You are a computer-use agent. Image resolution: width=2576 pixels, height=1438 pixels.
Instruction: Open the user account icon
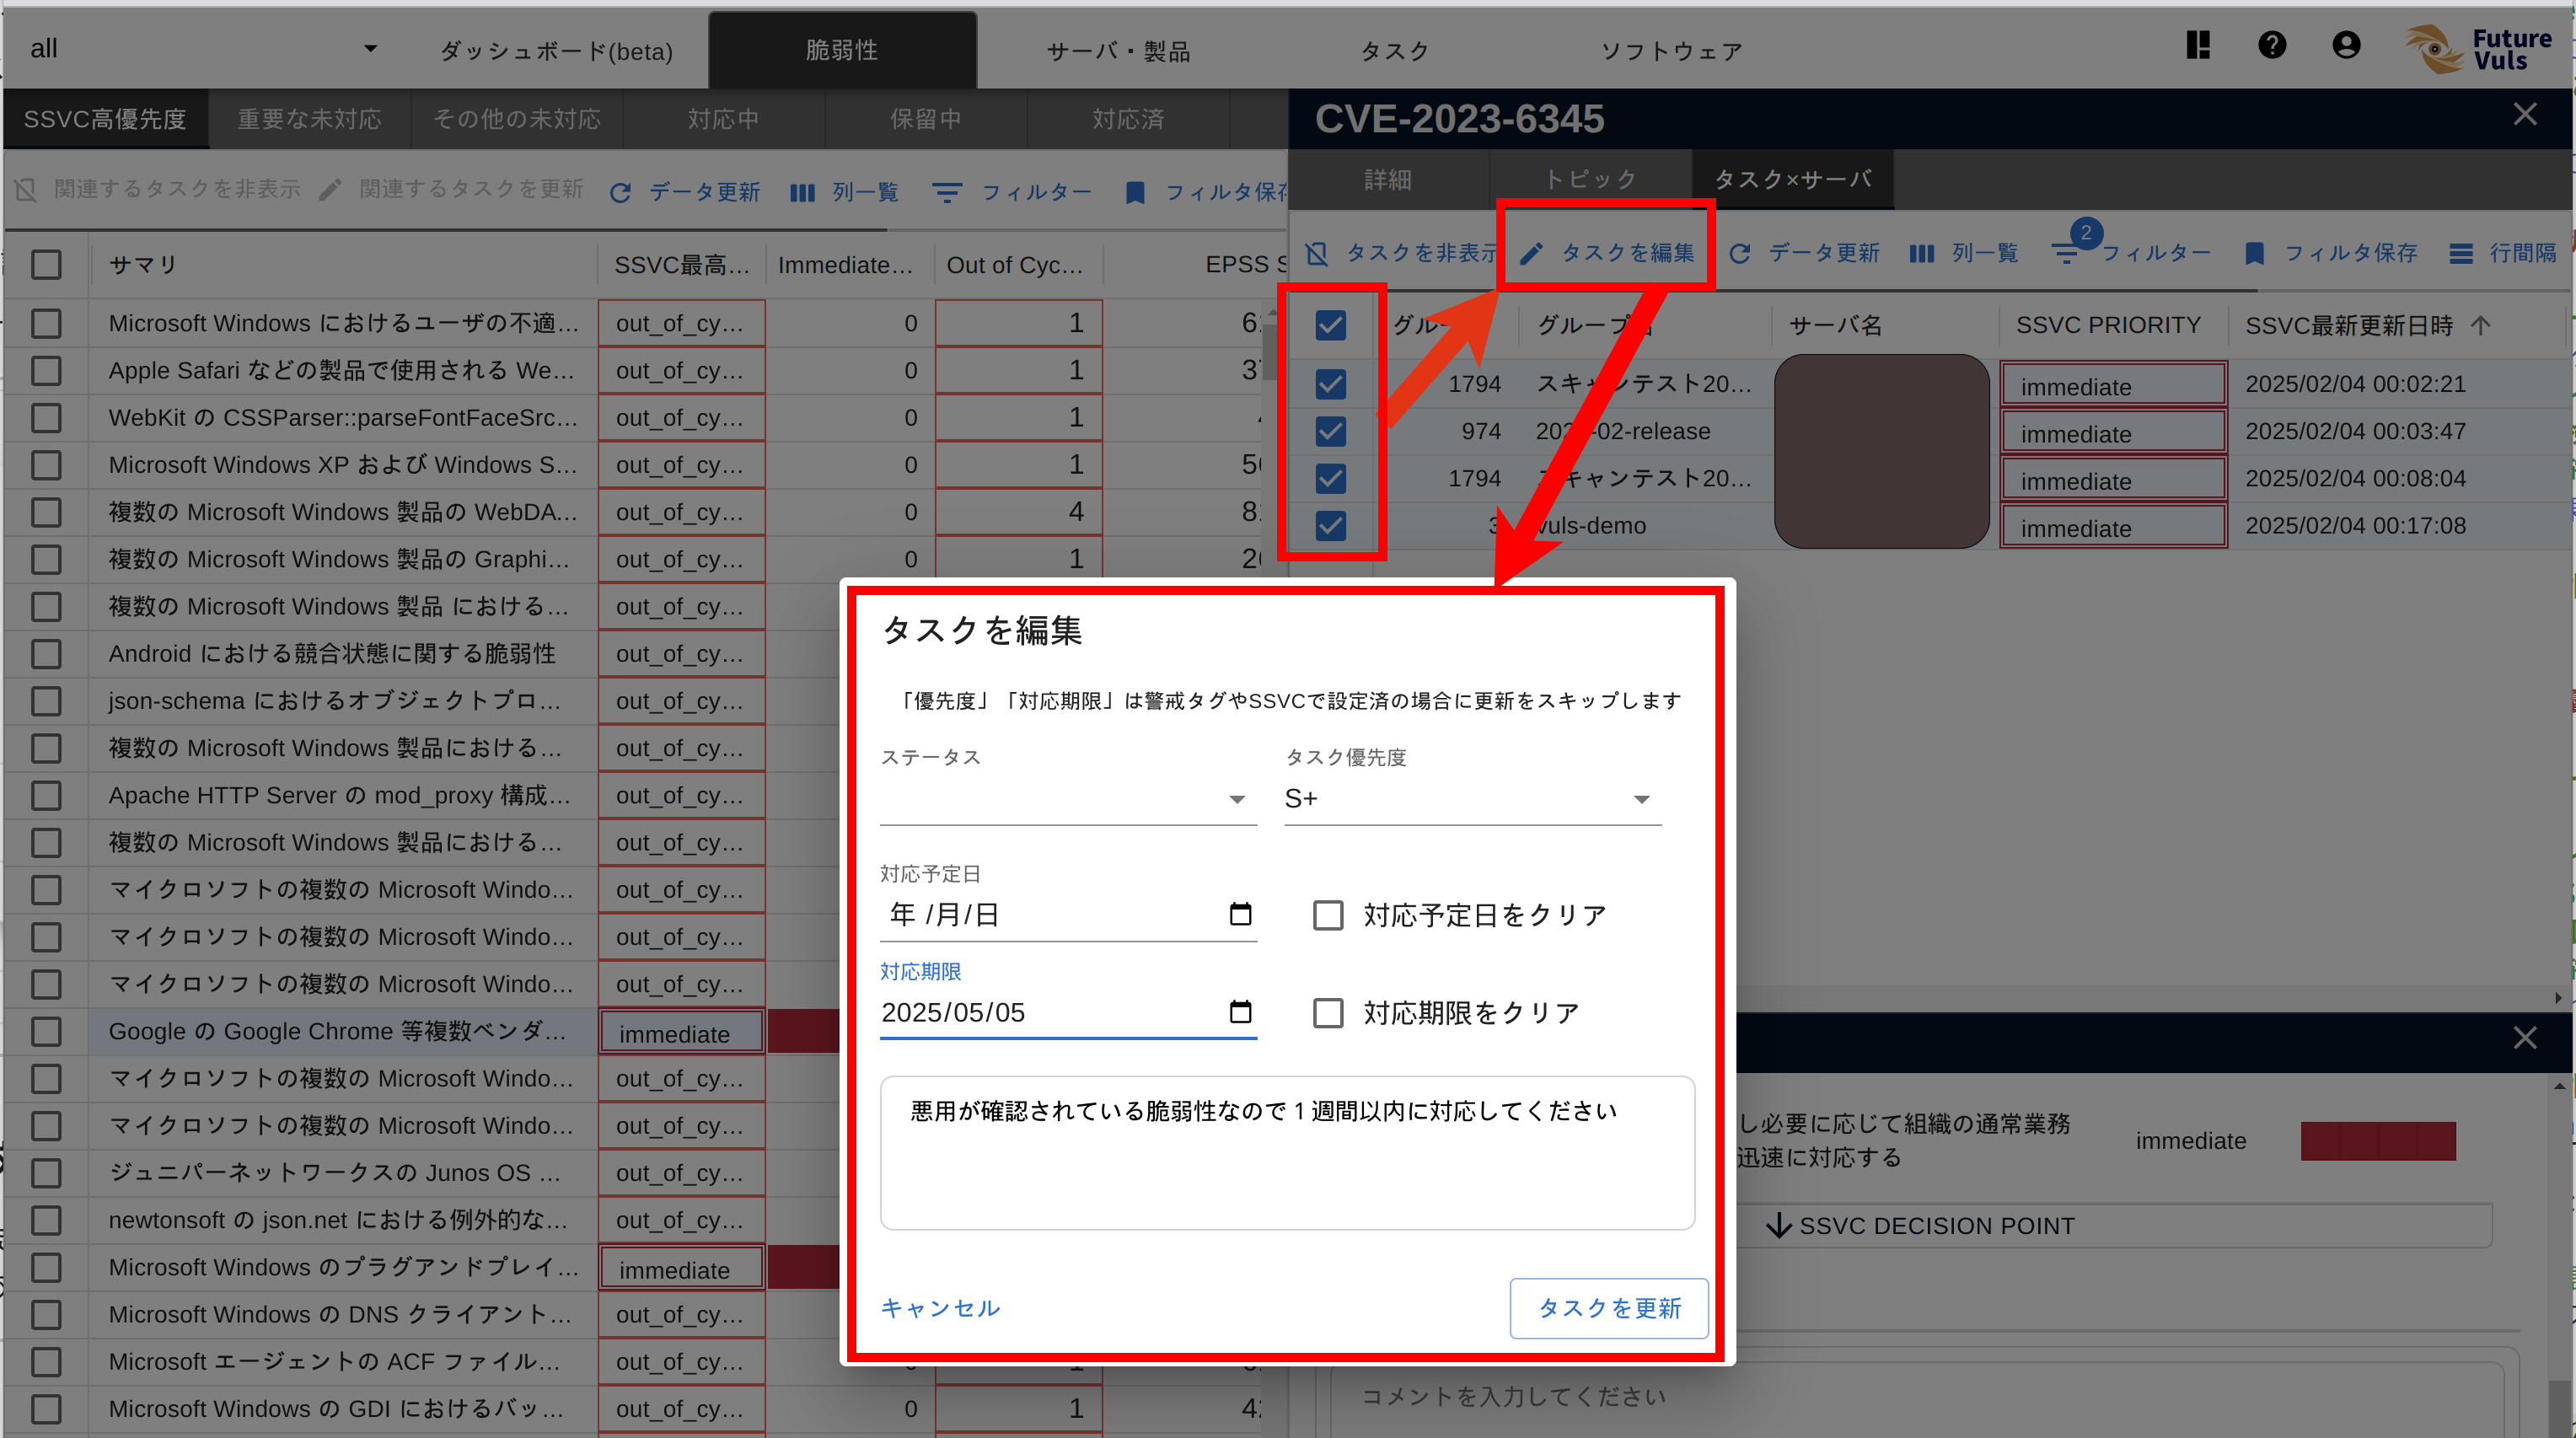click(x=2346, y=45)
